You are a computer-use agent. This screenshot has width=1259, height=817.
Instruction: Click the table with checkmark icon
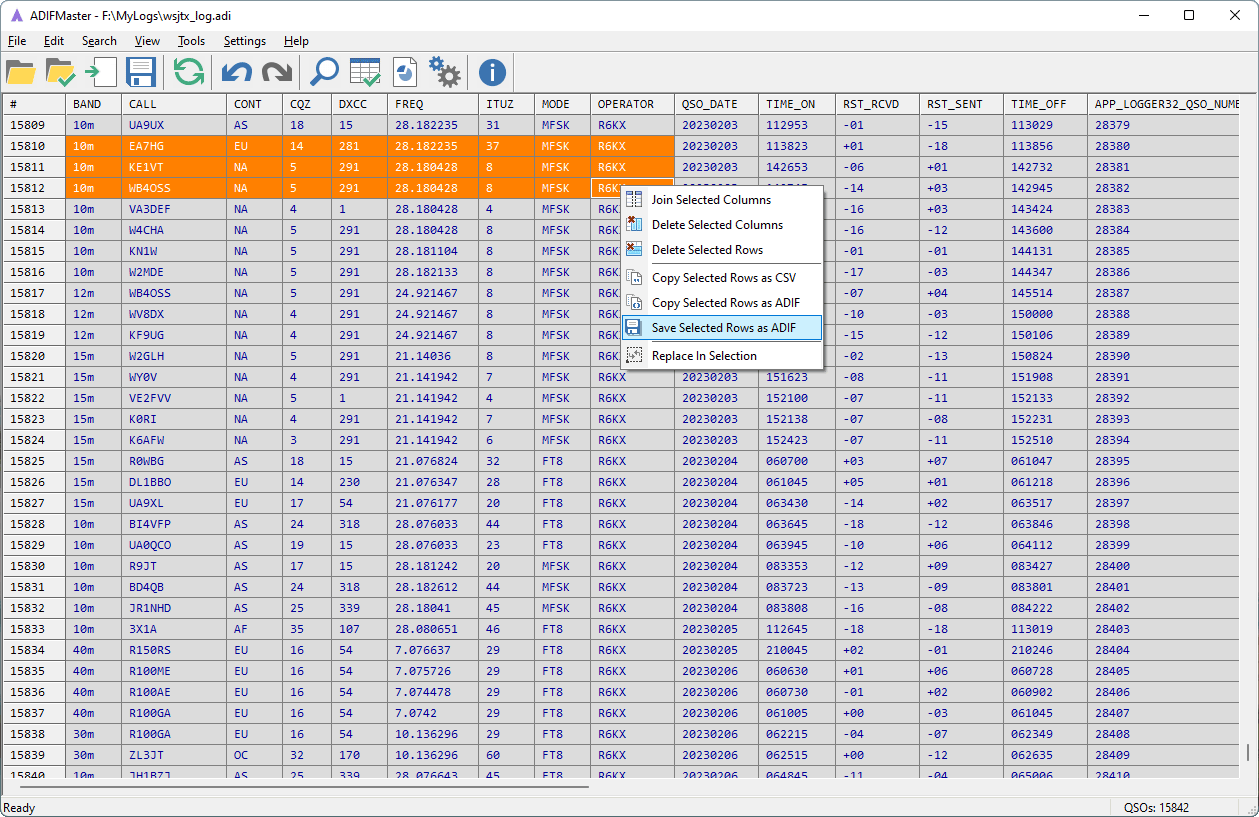tap(365, 72)
